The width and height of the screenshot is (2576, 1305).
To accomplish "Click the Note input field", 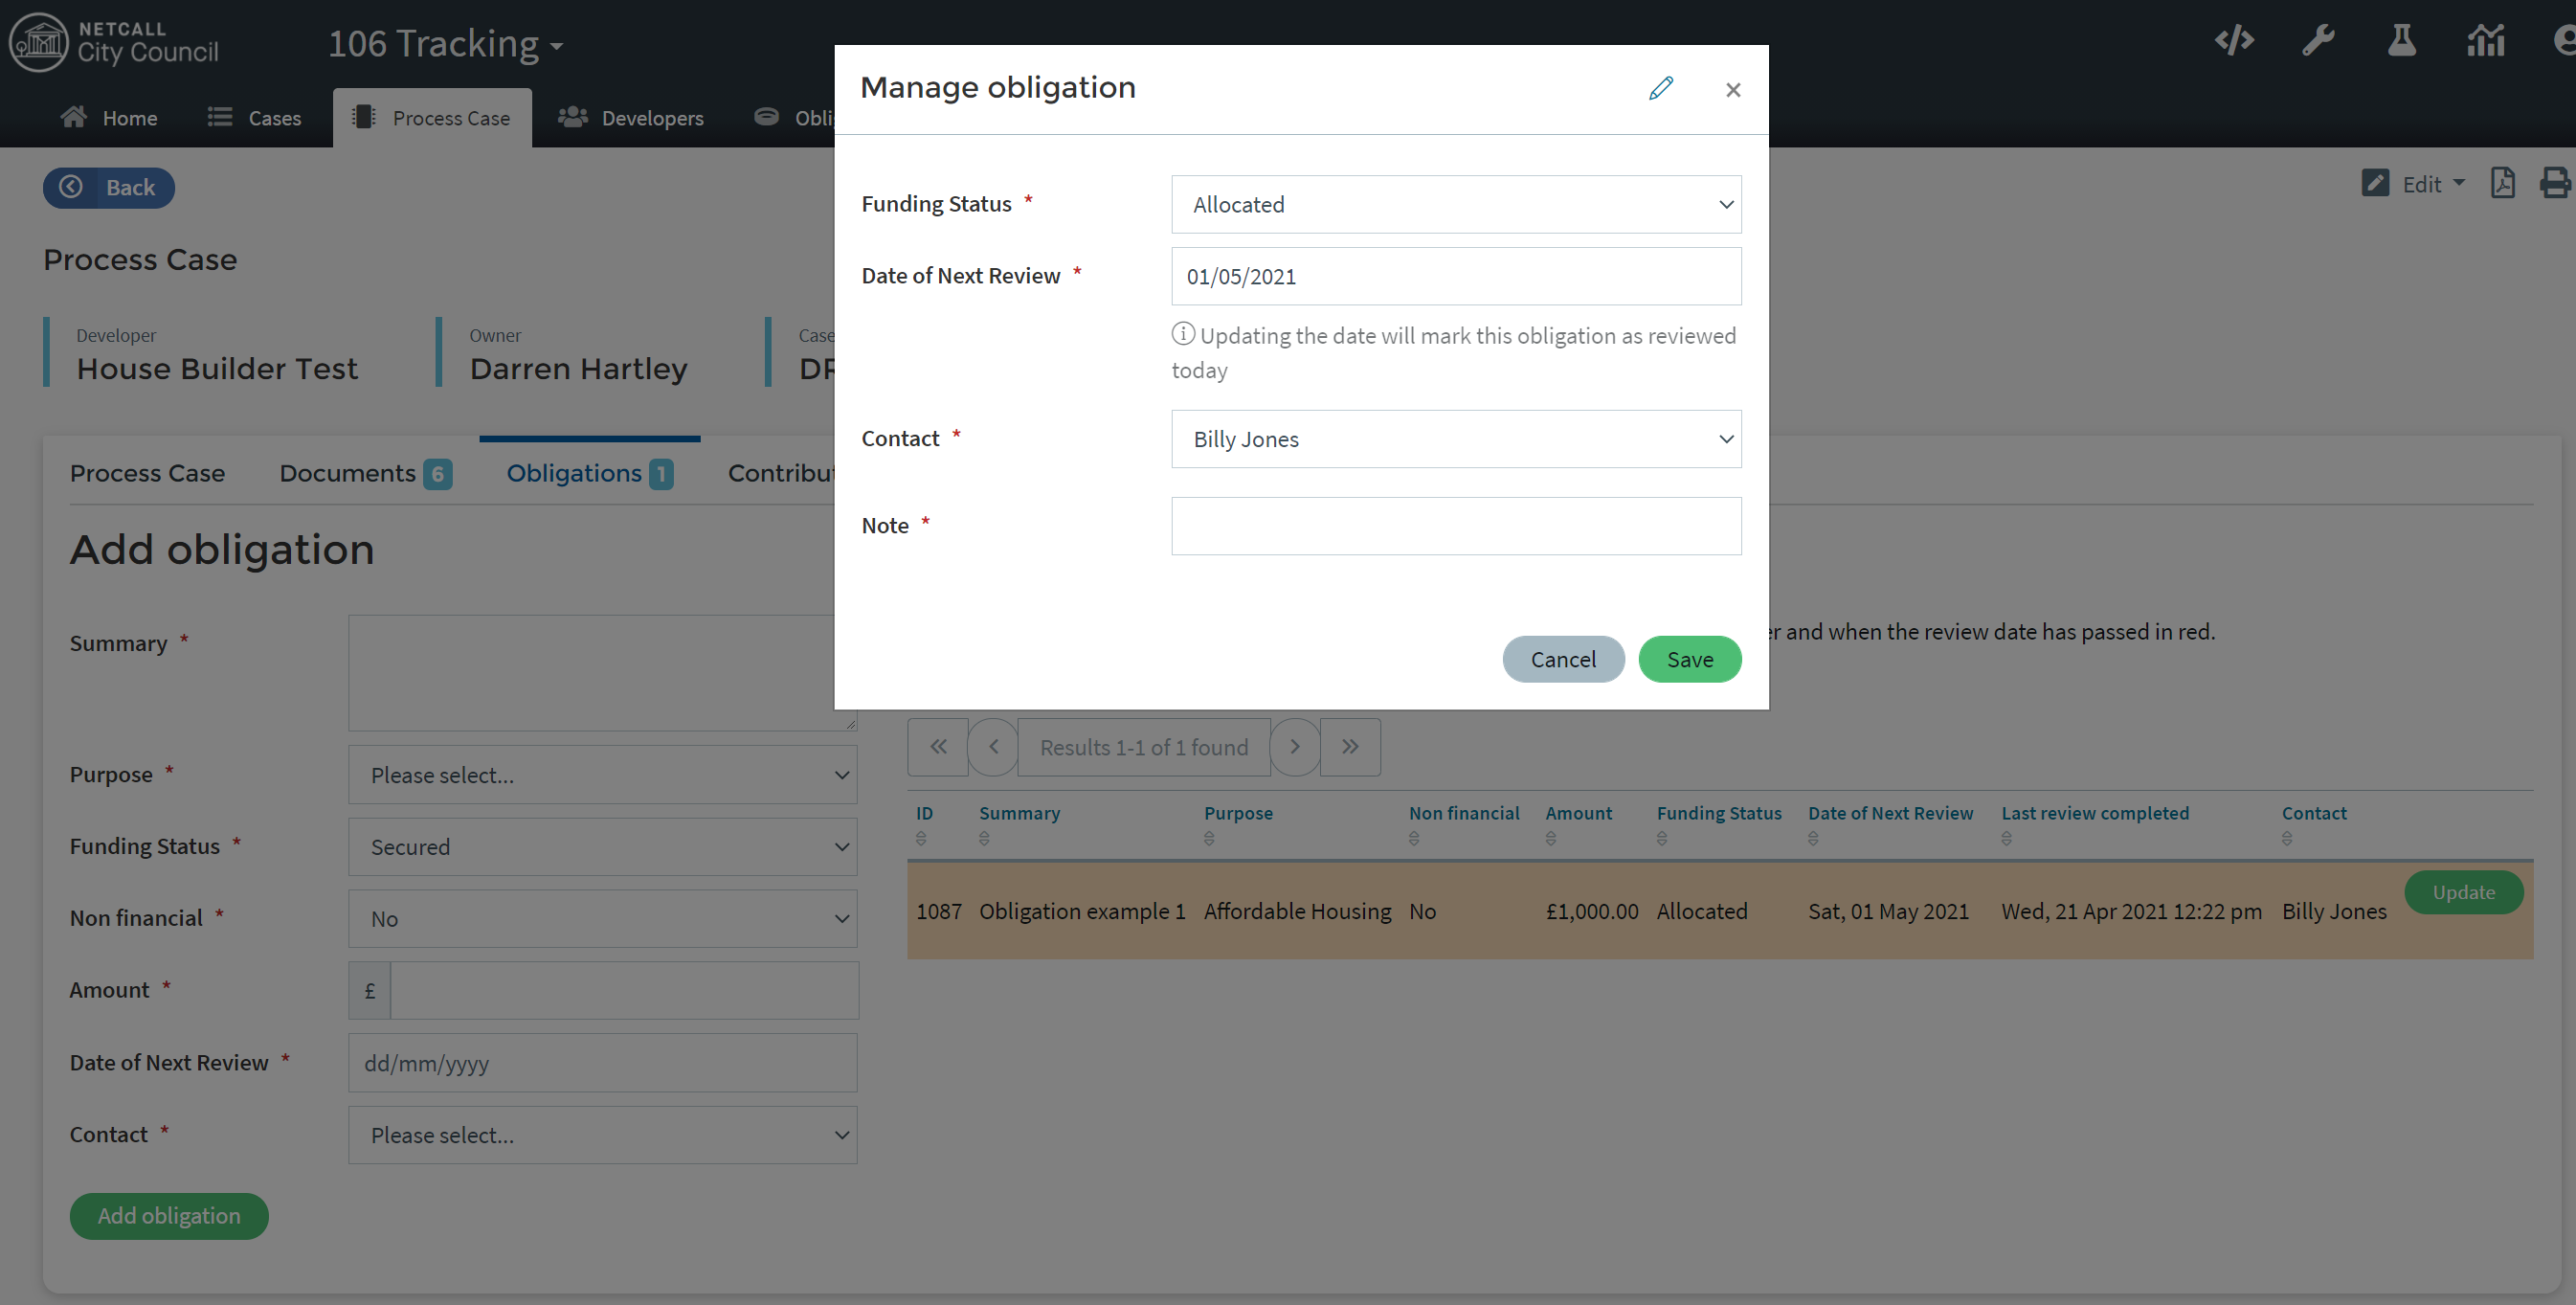I will point(1455,526).
